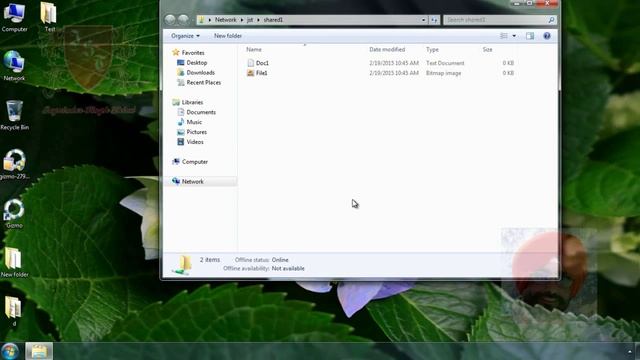This screenshot has height=360, width=640.
Task: Click Network in the address path
Action: (x=225, y=20)
